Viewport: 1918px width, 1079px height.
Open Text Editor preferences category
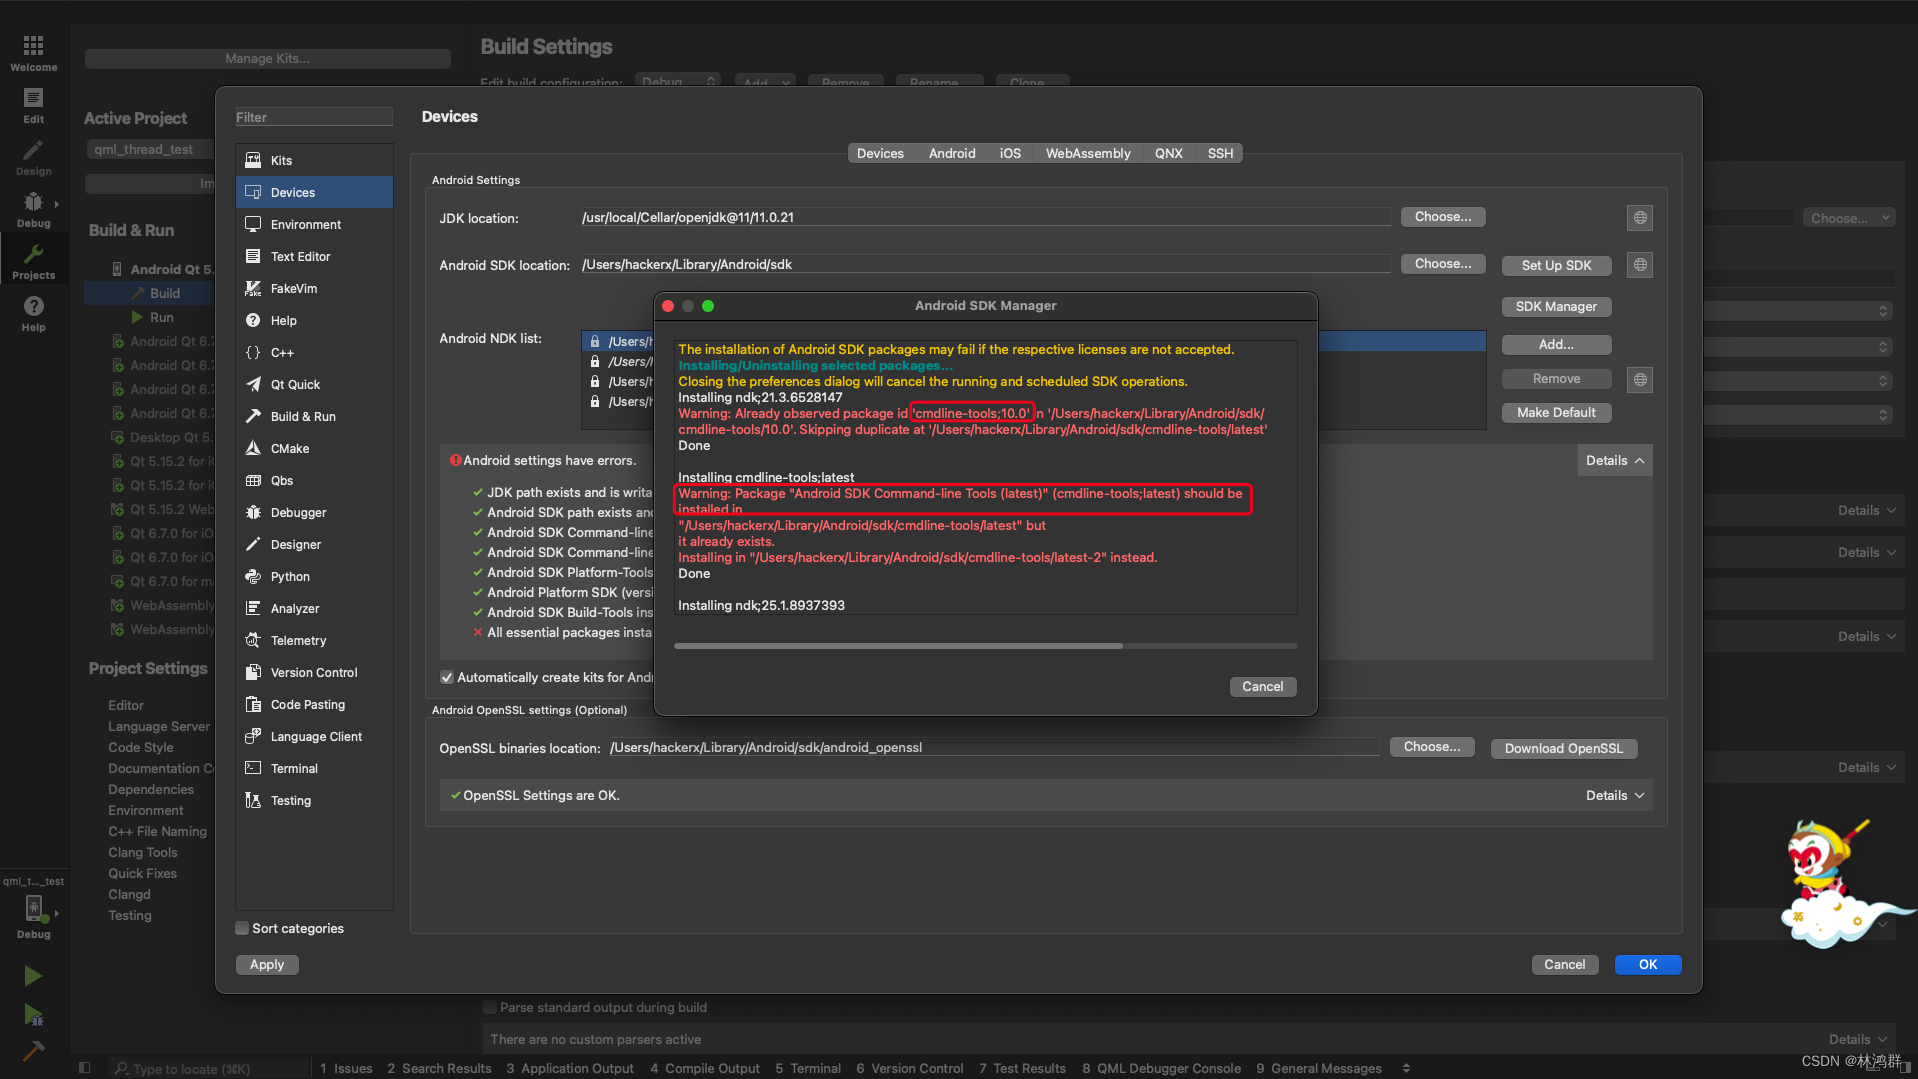[314, 256]
